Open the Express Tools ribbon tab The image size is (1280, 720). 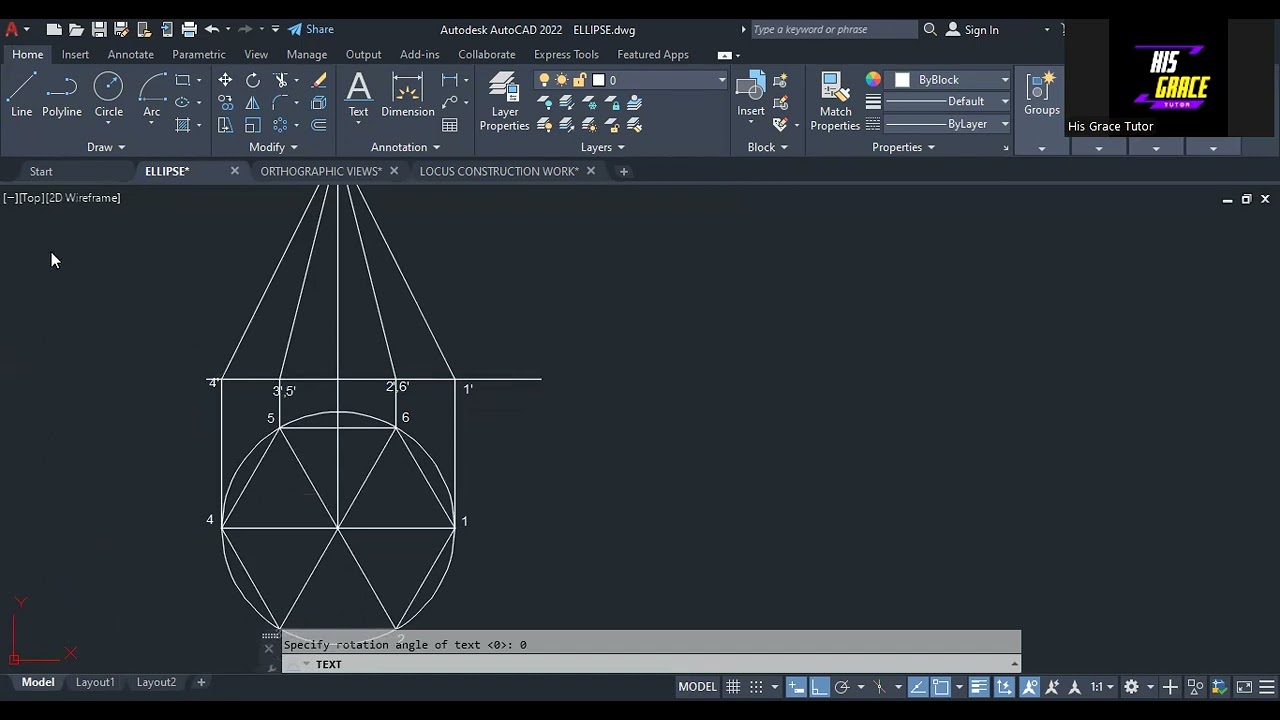(566, 54)
